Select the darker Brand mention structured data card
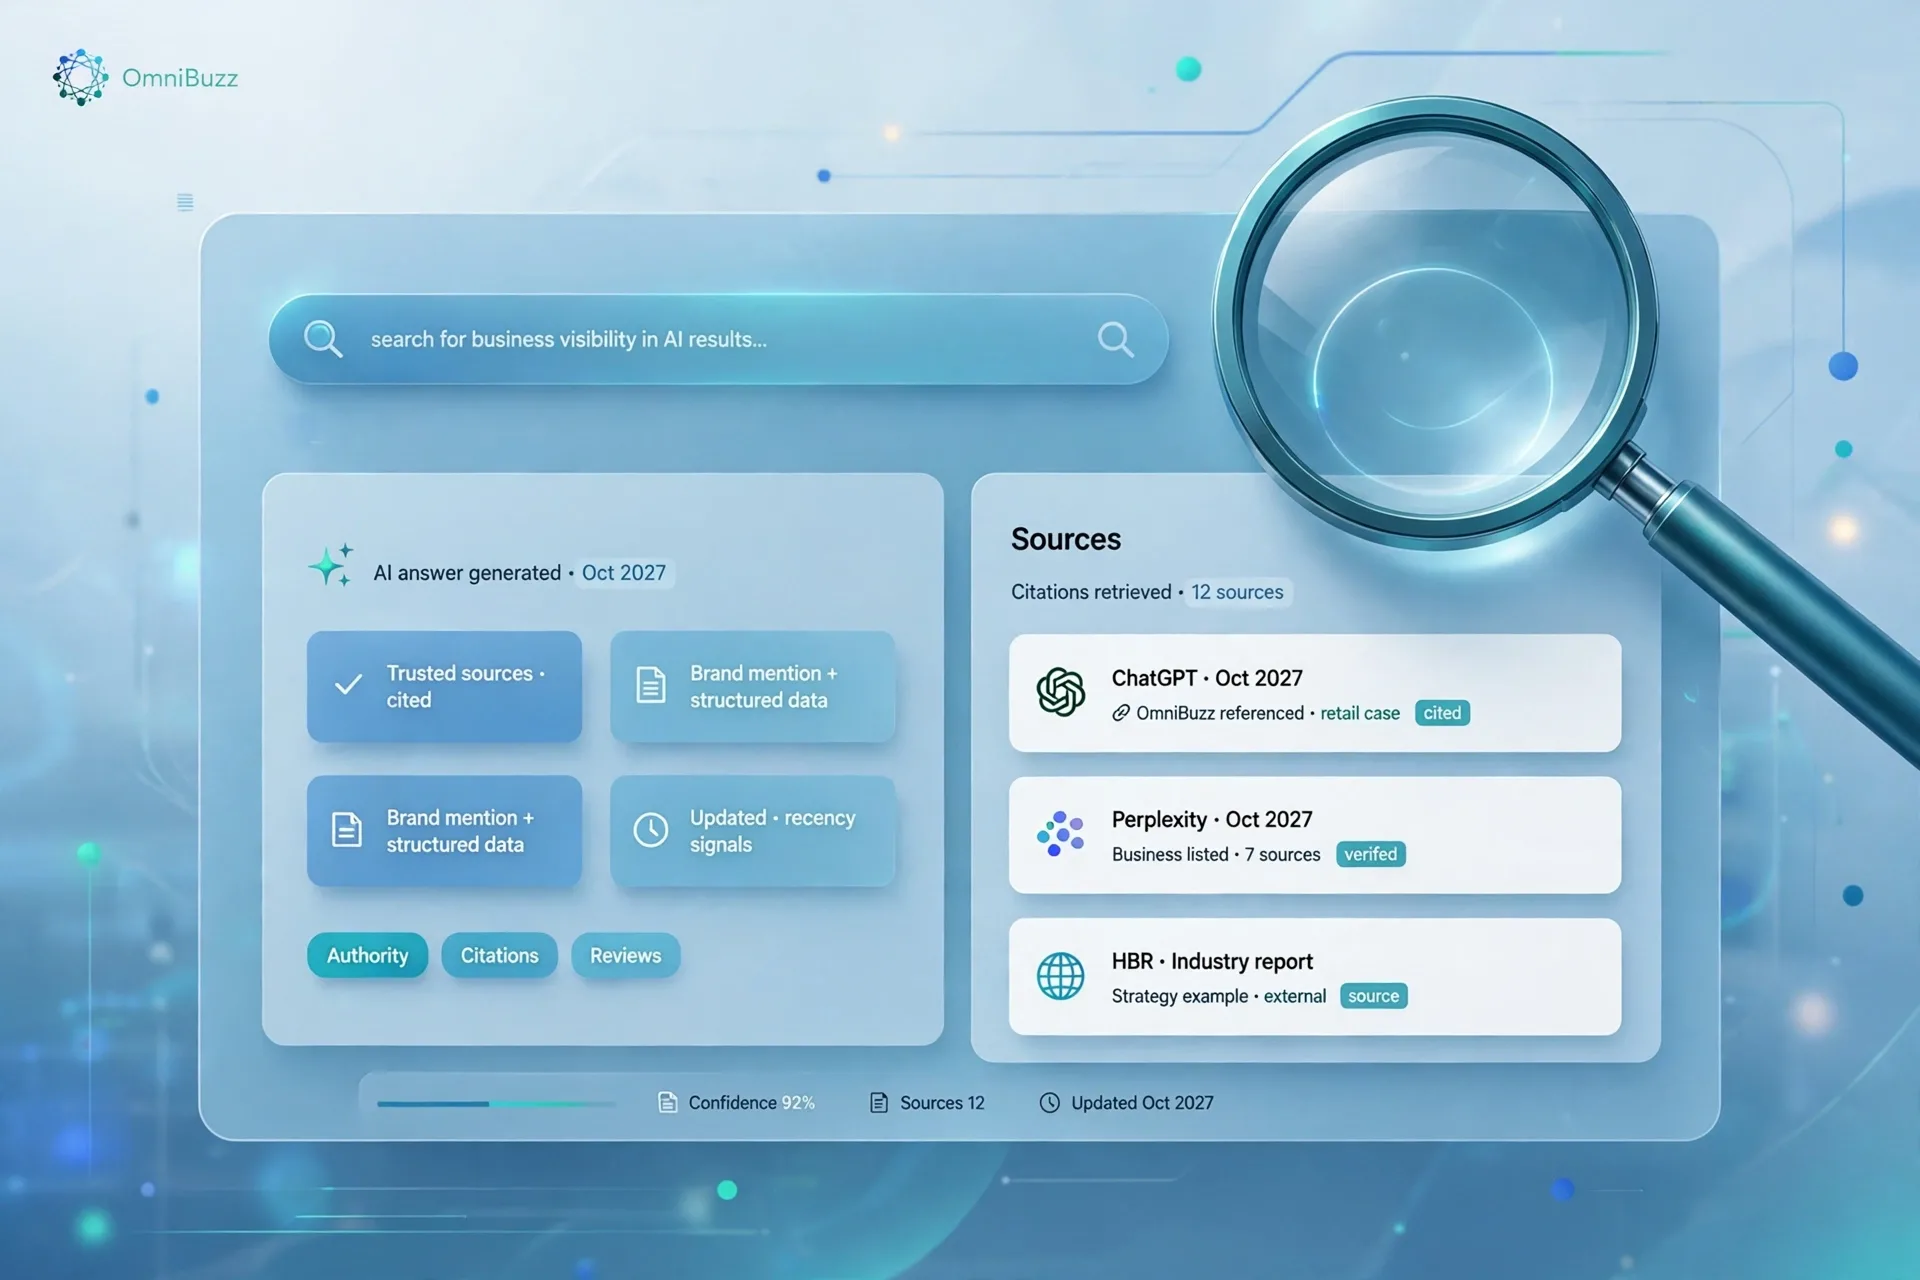 pyautogui.click(x=444, y=830)
